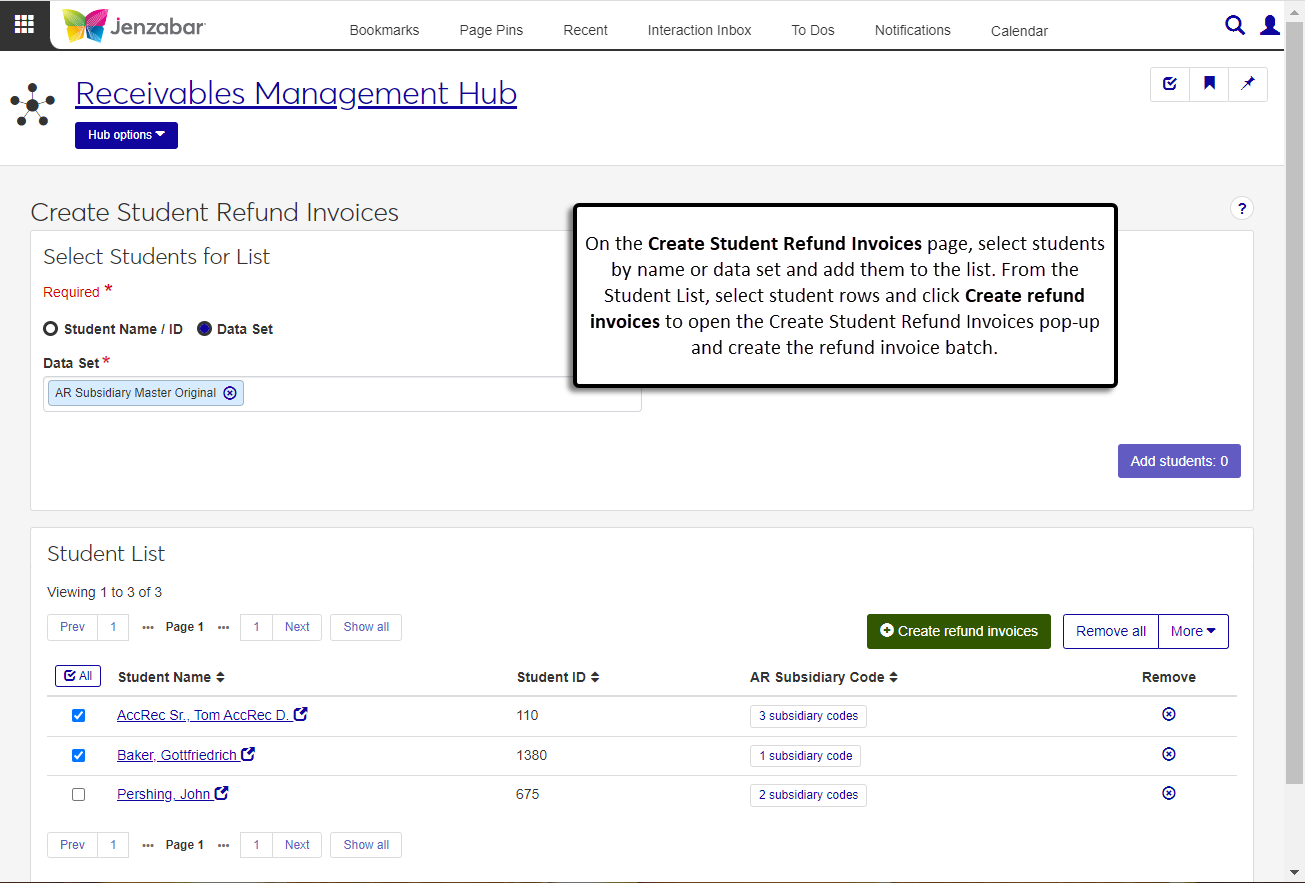Open the help question mark icon
This screenshot has height=883, width=1305.
pyautogui.click(x=1241, y=209)
